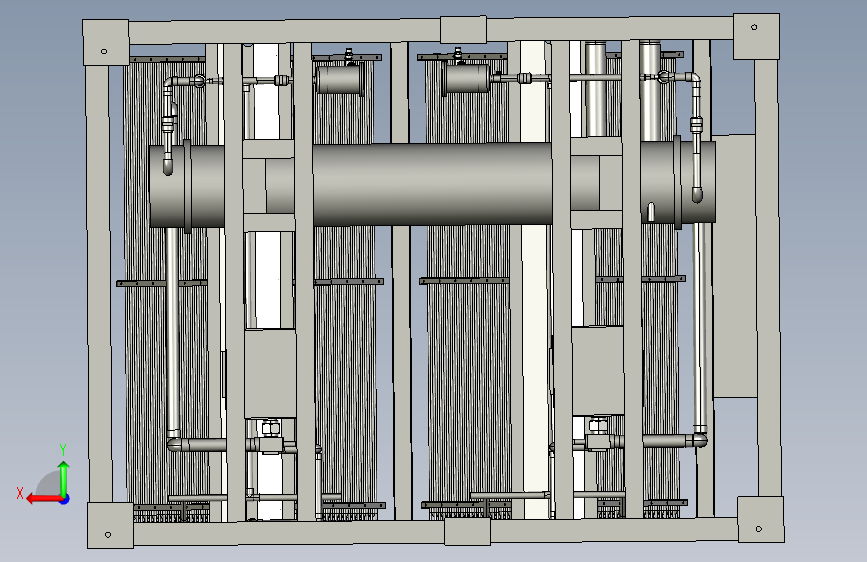Click the red "X" axis label
Image resolution: width=867 pixels, height=562 pixels.
[x=20, y=493]
